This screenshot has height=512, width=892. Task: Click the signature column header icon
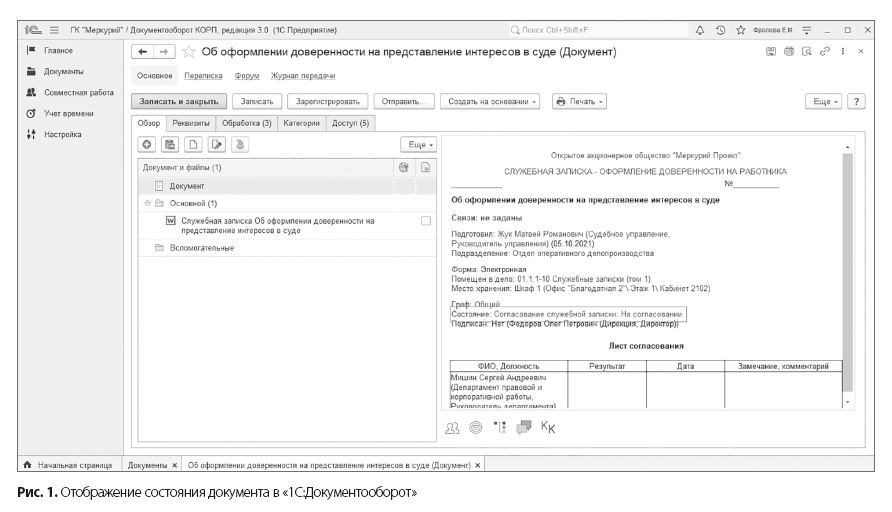(x=404, y=167)
